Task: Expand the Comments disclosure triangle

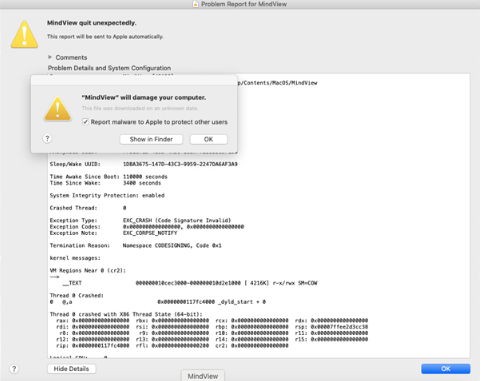Action: coord(50,57)
